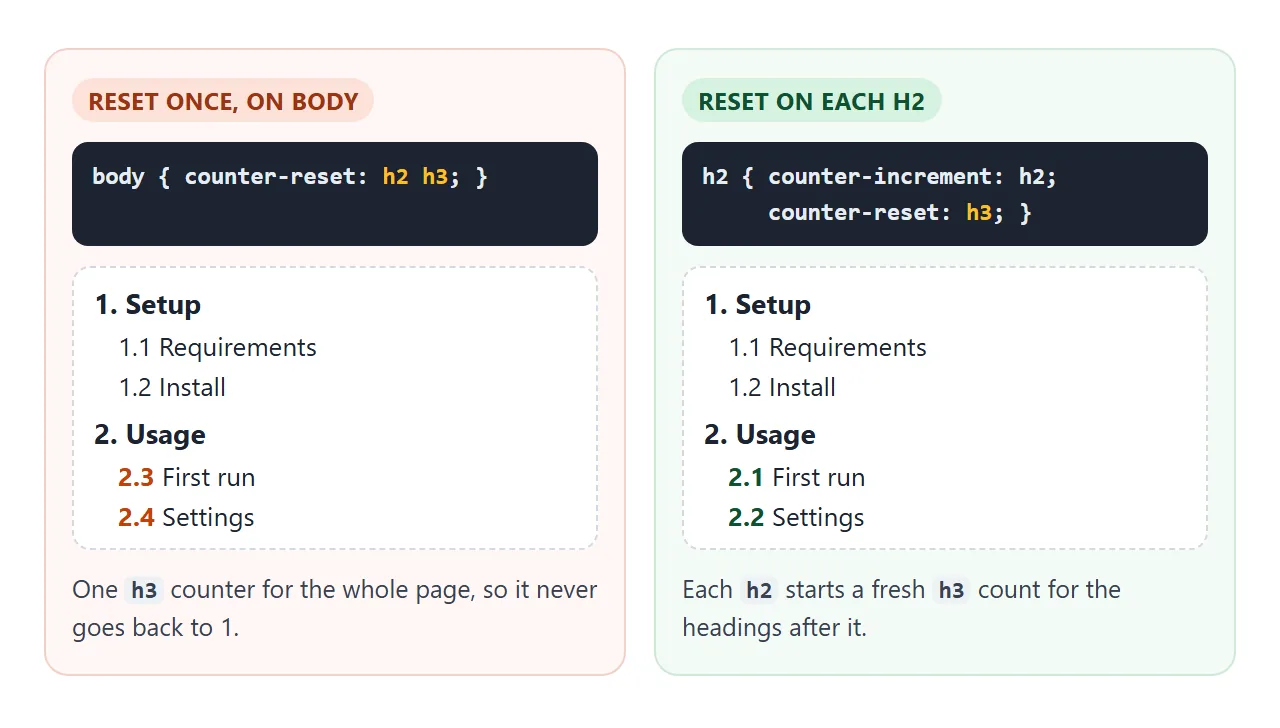Click the "h2 { counter-increment: h2;" code line
Viewport: 1280px width, 728px height.
coord(880,177)
